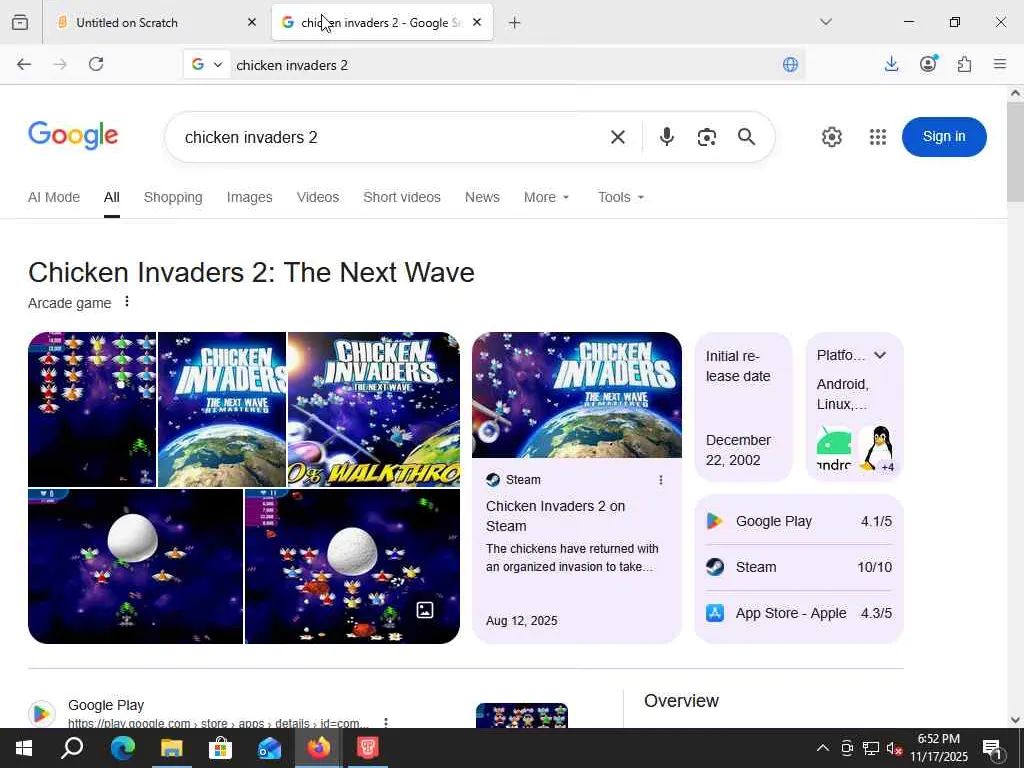This screenshot has height=768, width=1024.
Task: Expand the Tools dropdown
Action: (x=621, y=197)
